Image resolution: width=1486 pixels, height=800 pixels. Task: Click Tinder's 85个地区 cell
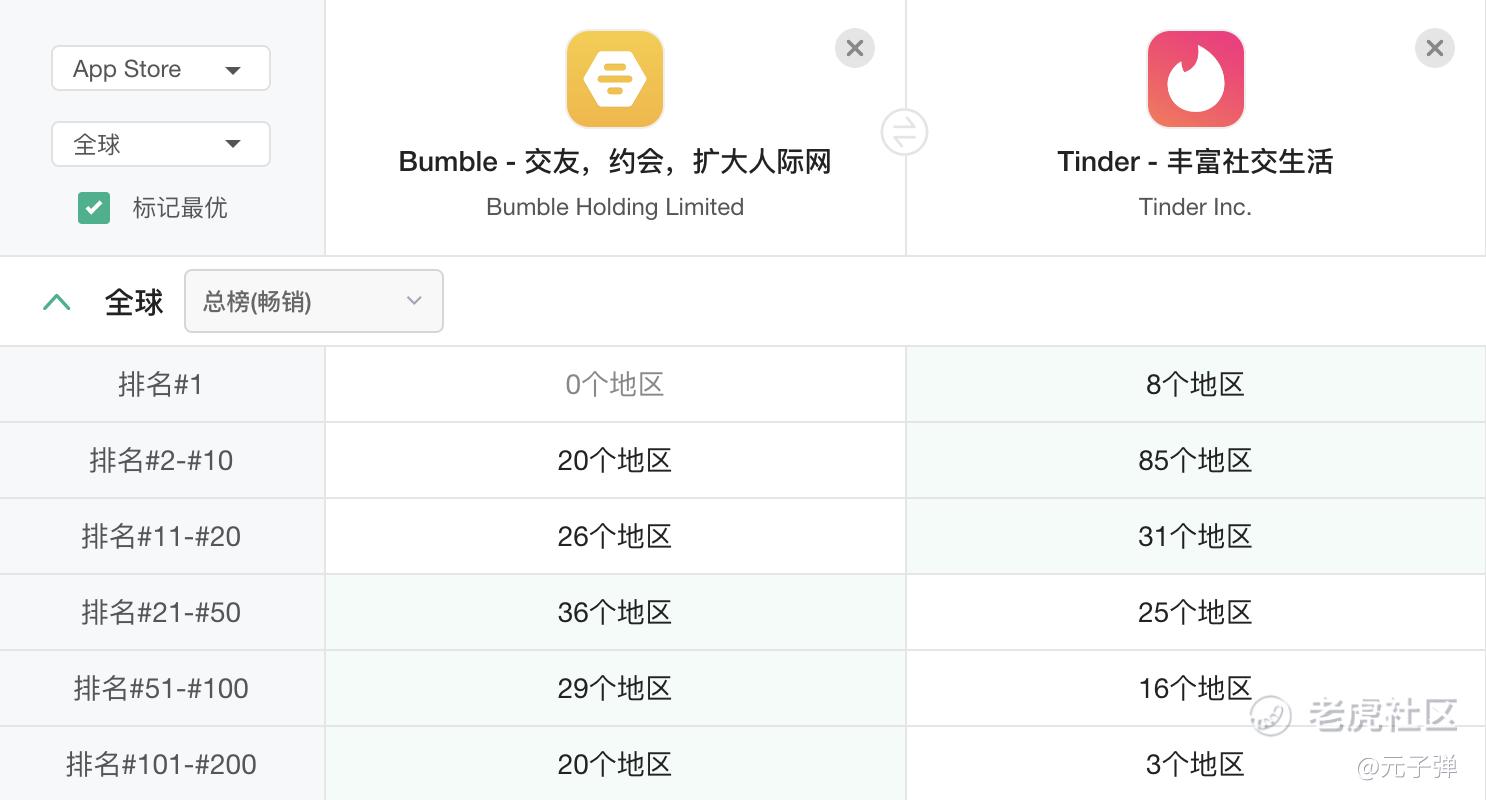[x=1195, y=460]
